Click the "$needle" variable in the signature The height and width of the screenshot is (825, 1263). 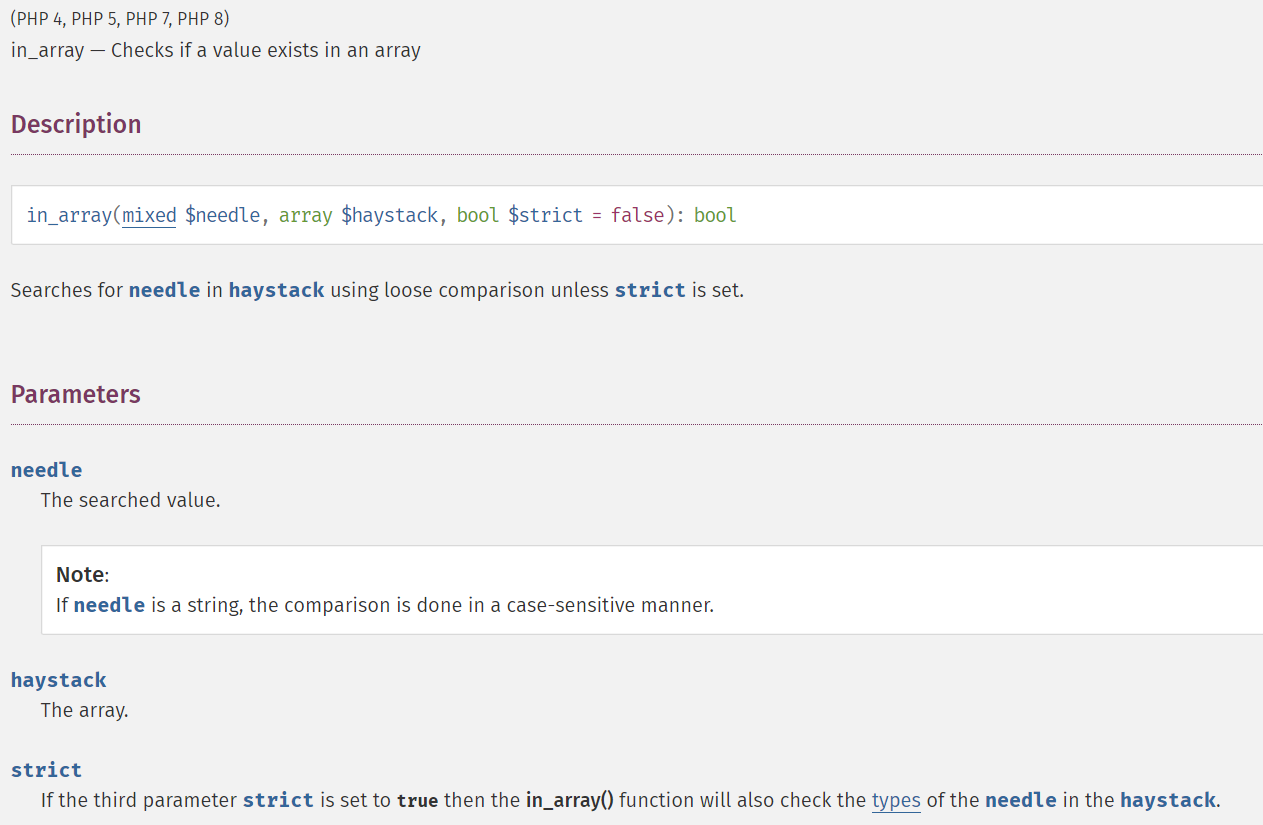pos(223,215)
